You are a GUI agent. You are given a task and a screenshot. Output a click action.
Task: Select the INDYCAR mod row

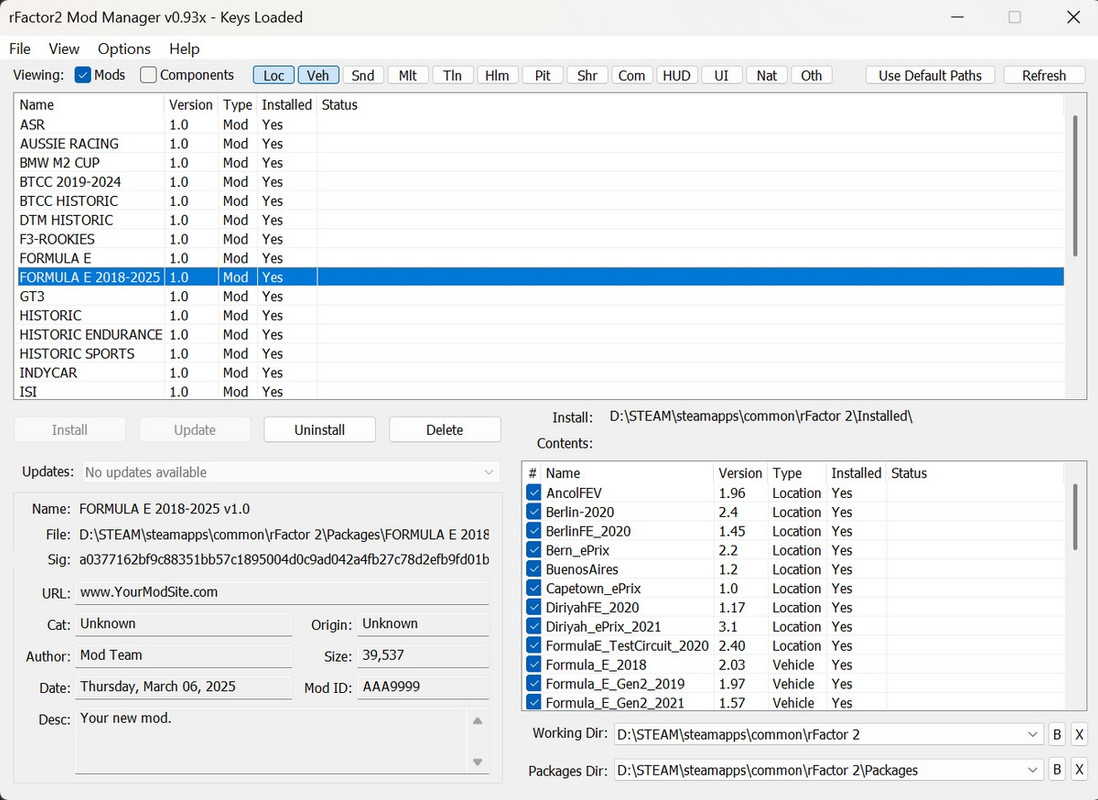539,373
